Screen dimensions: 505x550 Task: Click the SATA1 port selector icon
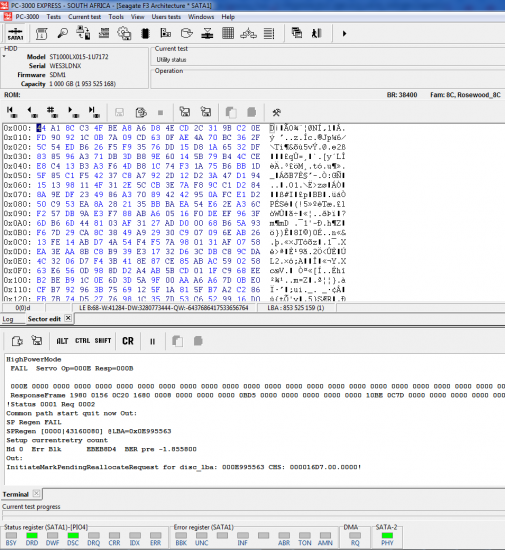(x=15, y=34)
